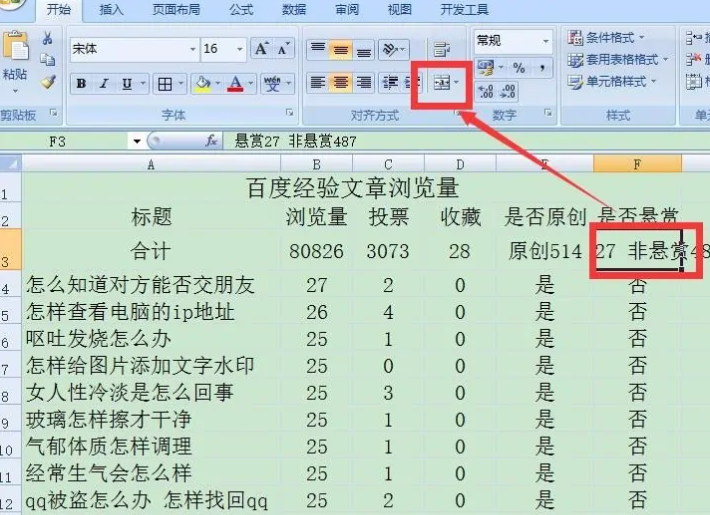This screenshot has height=515, width=710.
Task: Click the Cut scissors icon
Action: [x=47, y=38]
